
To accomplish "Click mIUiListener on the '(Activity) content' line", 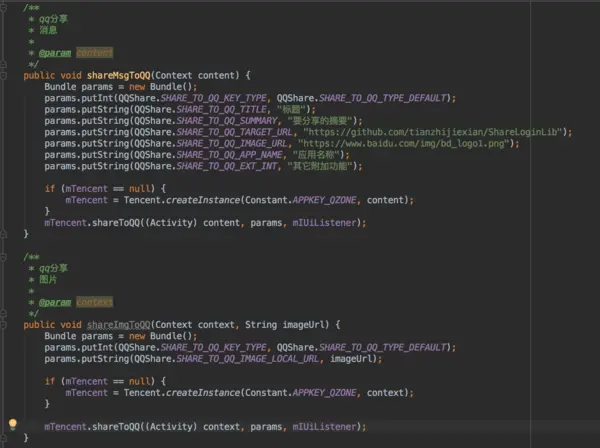I will pos(324,223).
